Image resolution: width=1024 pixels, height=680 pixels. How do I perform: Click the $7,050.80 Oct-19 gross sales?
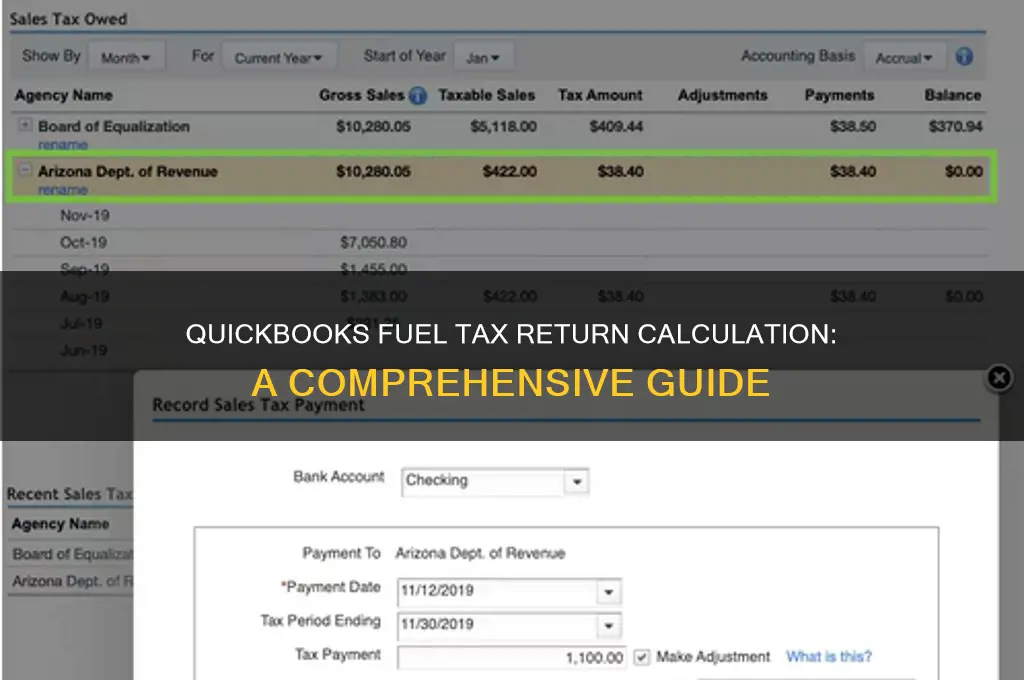374,242
